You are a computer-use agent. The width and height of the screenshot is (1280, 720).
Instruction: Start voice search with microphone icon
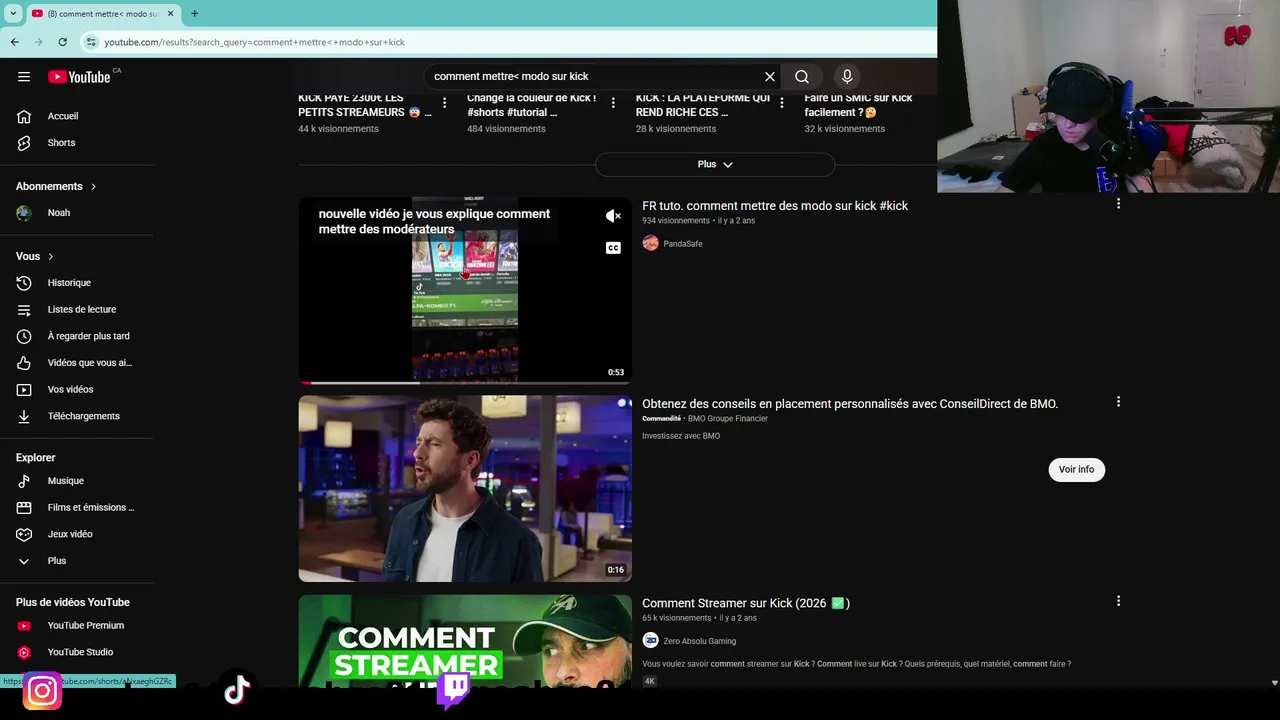click(847, 76)
